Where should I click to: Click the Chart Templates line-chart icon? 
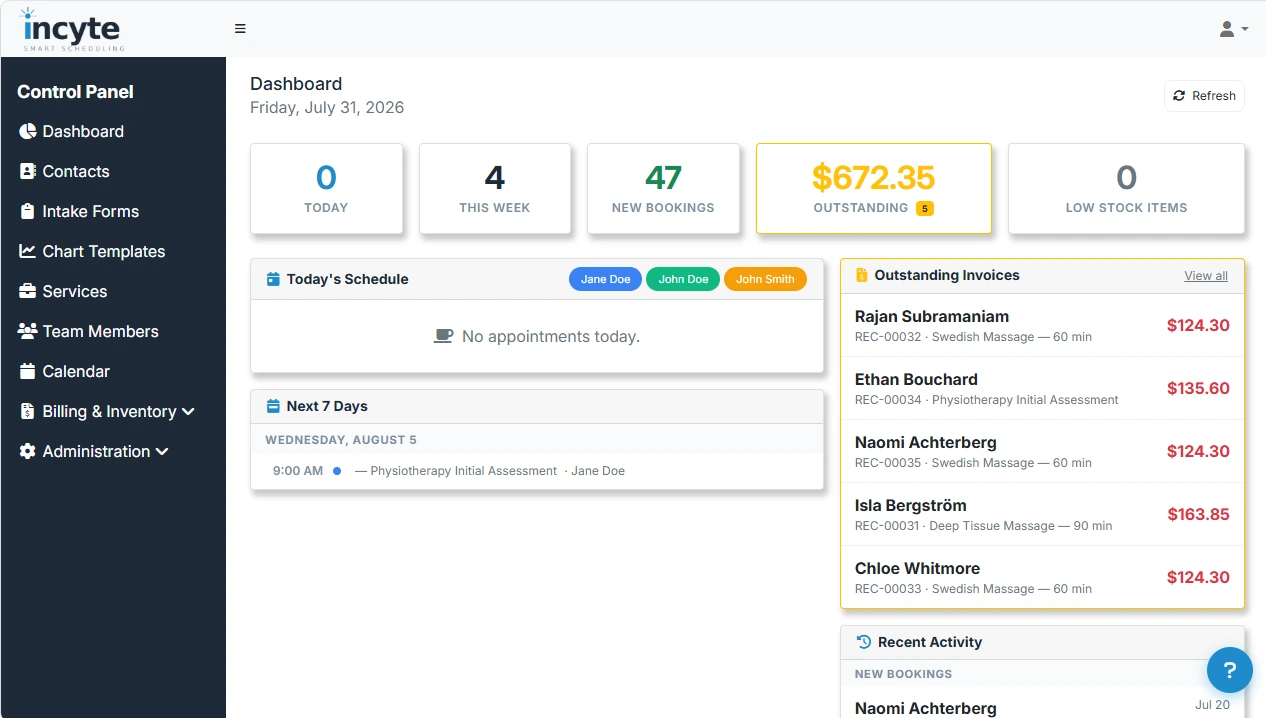(27, 251)
